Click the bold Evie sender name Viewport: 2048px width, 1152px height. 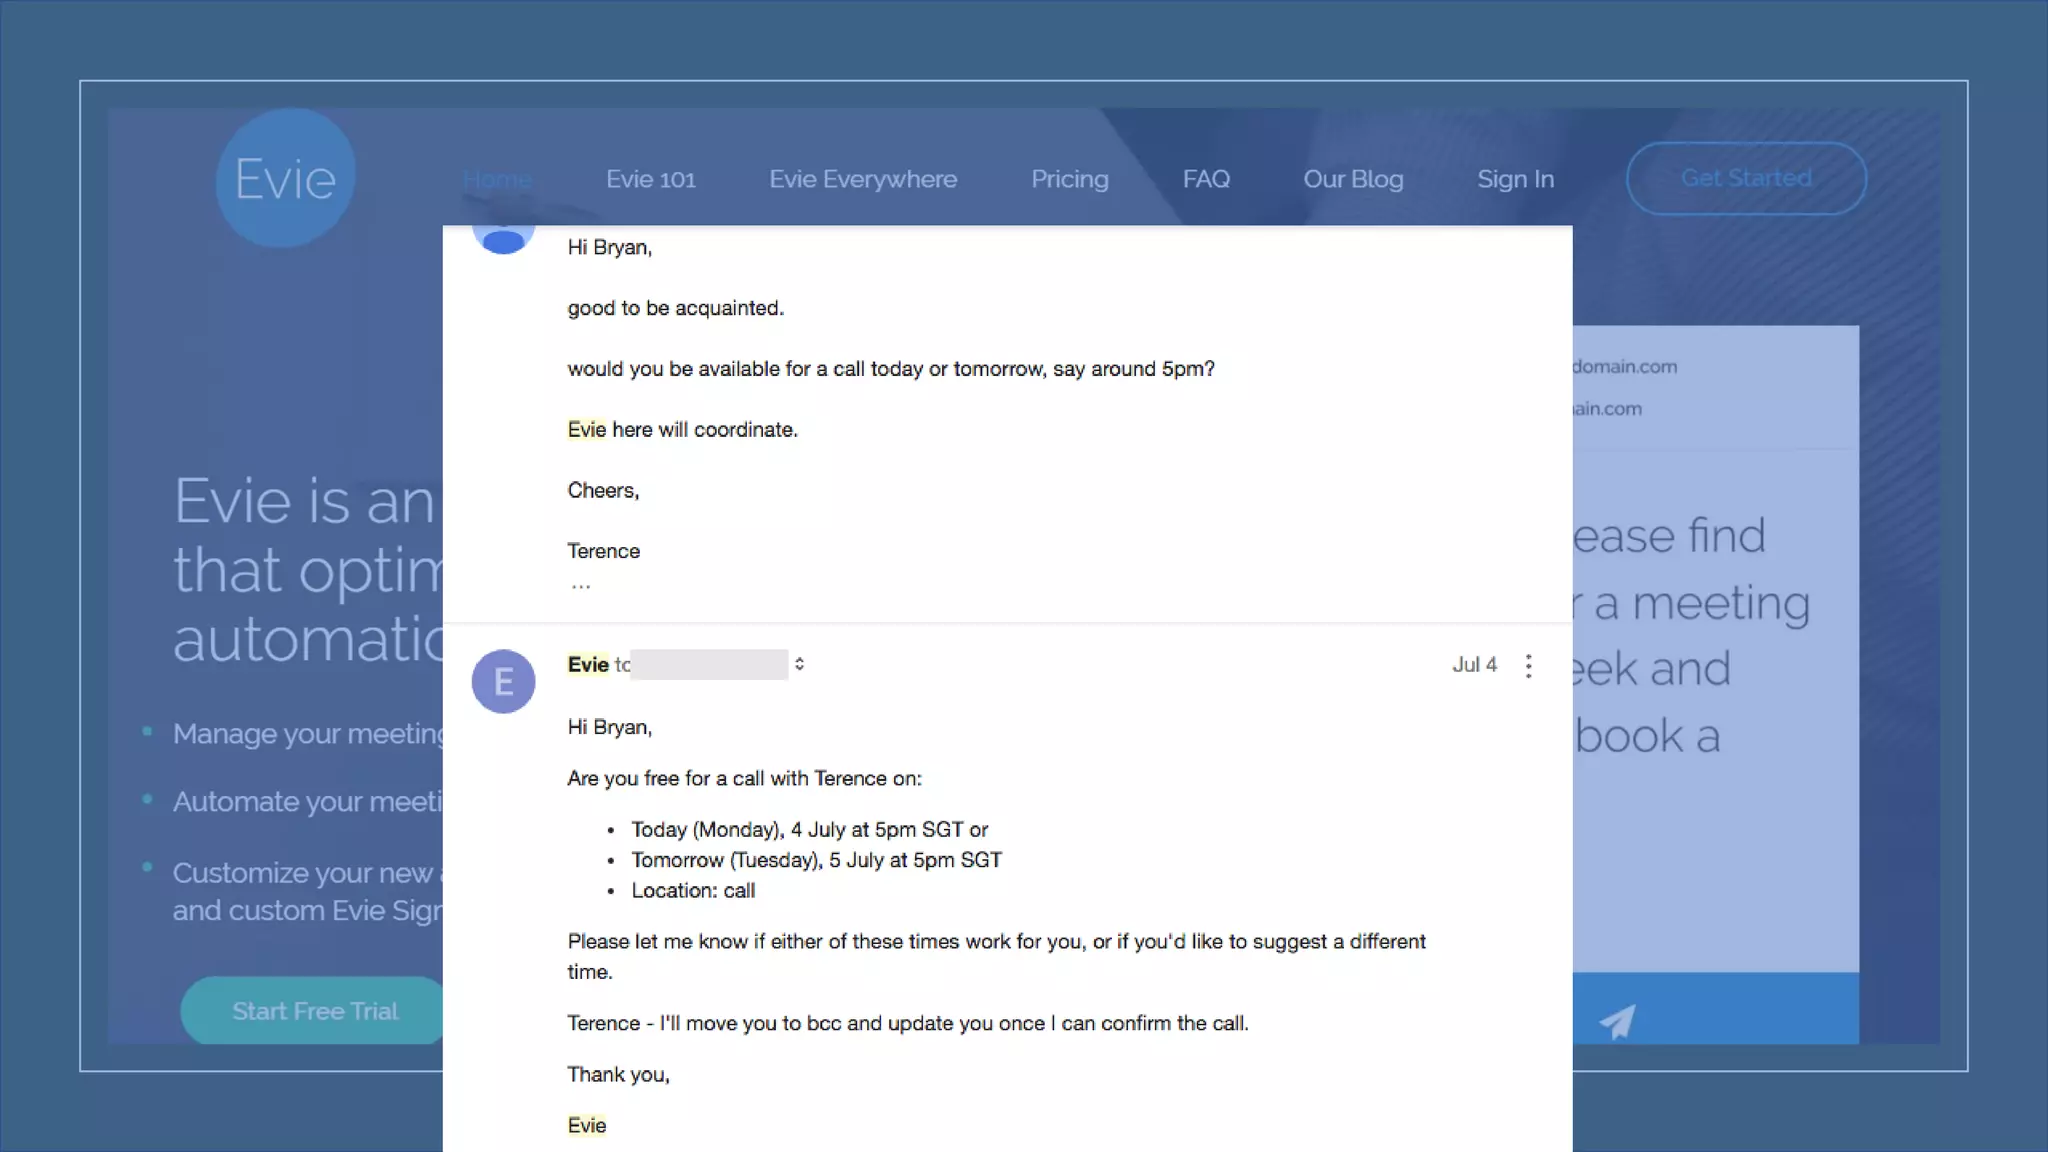(588, 665)
